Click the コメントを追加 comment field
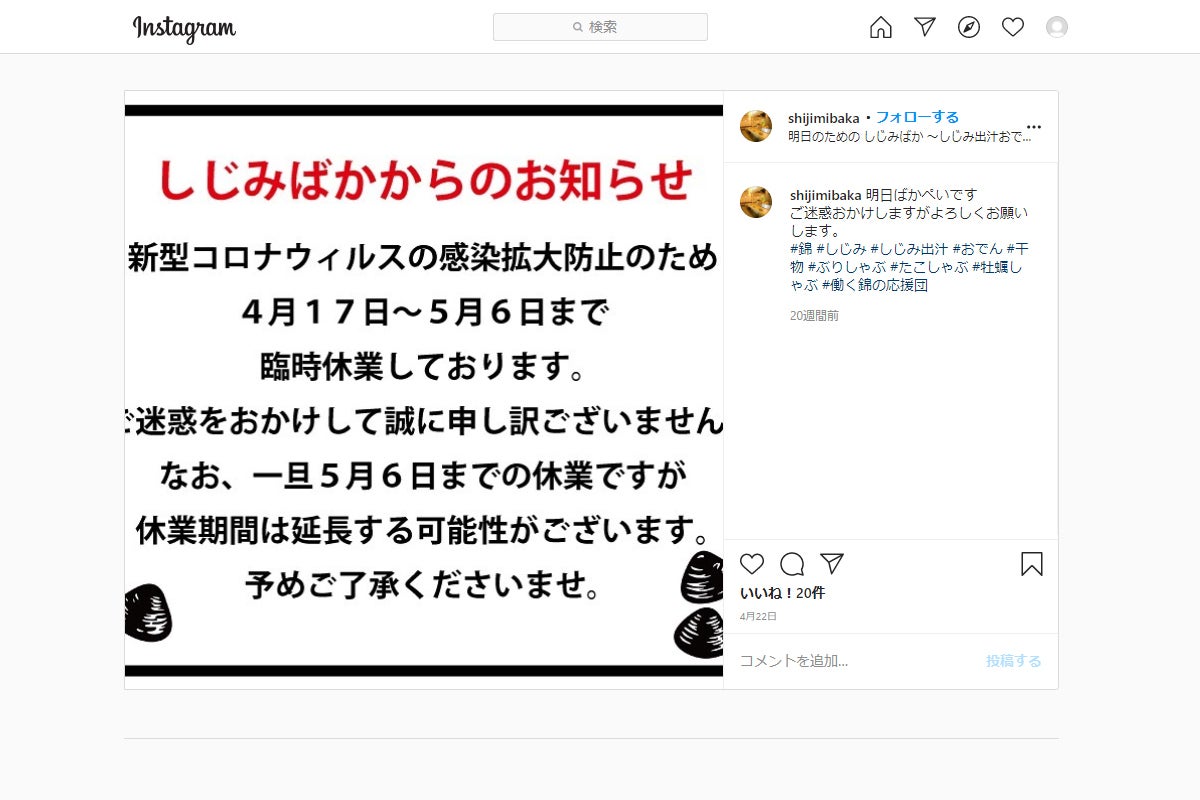The height and width of the screenshot is (800, 1200). 850,661
